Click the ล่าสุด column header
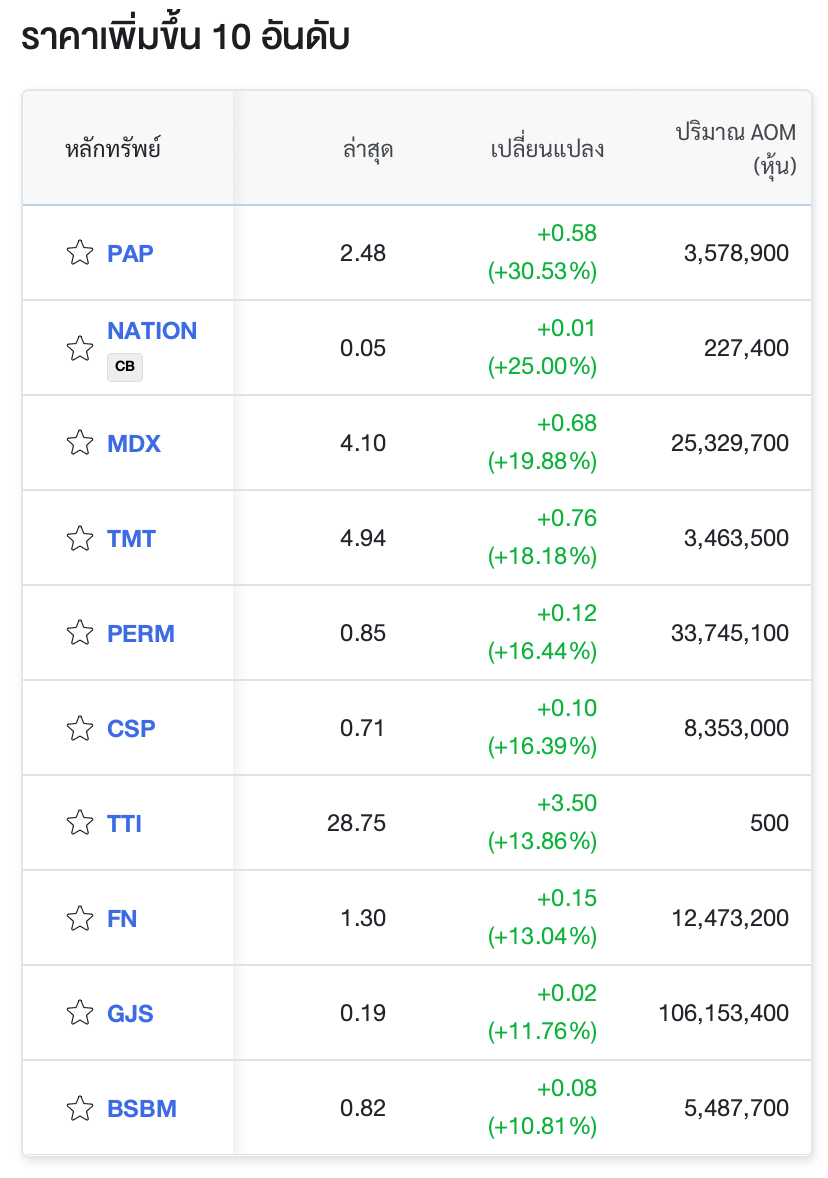828x1178 pixels. coord(367,149)
